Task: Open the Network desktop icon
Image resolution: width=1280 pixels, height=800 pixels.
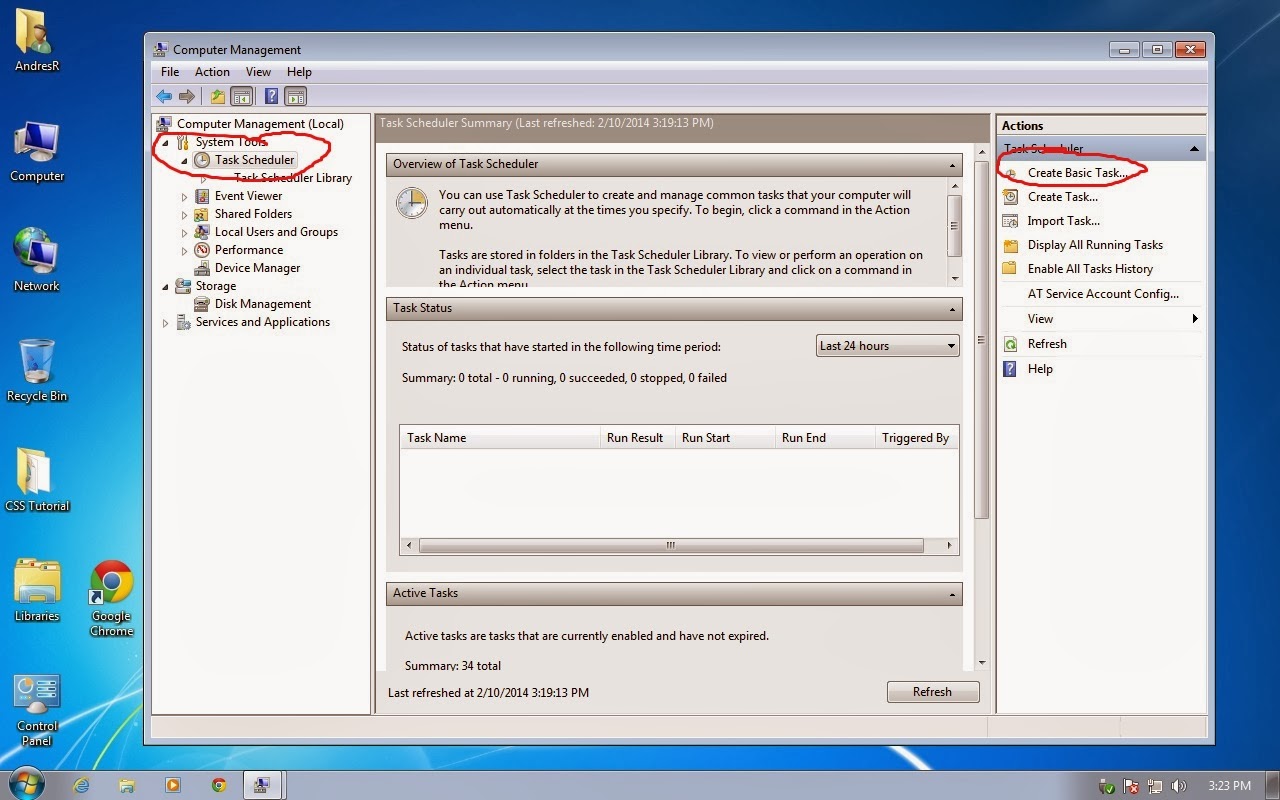Action: tap(37, 260)
